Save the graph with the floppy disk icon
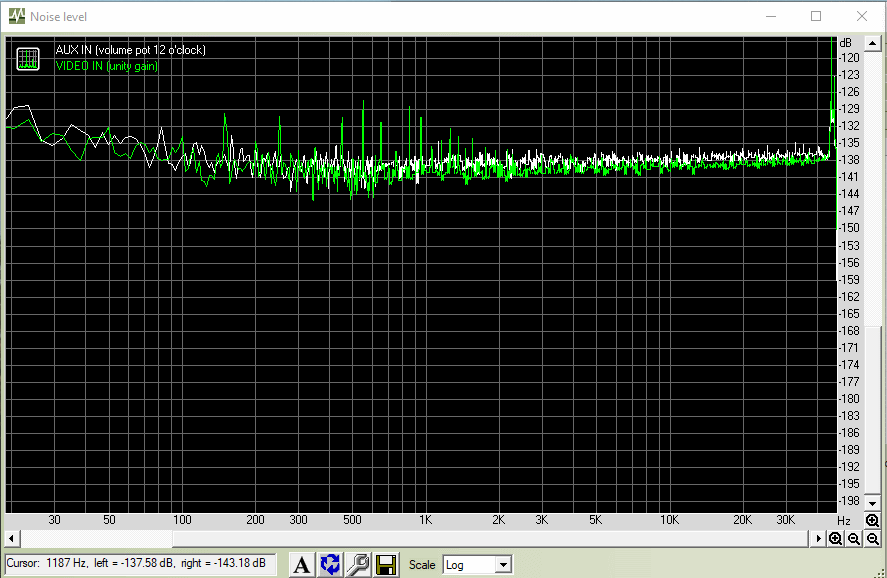 pyautogui.click(x=385, y=564)
